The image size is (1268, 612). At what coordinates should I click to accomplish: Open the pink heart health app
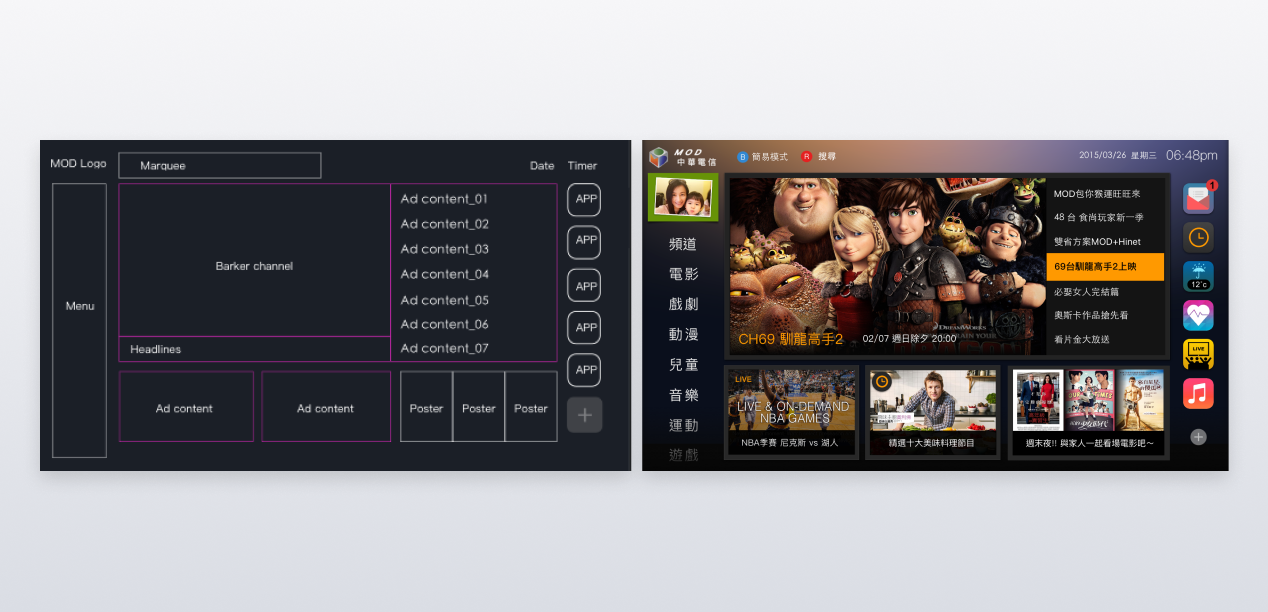[x=1198, y=315]
